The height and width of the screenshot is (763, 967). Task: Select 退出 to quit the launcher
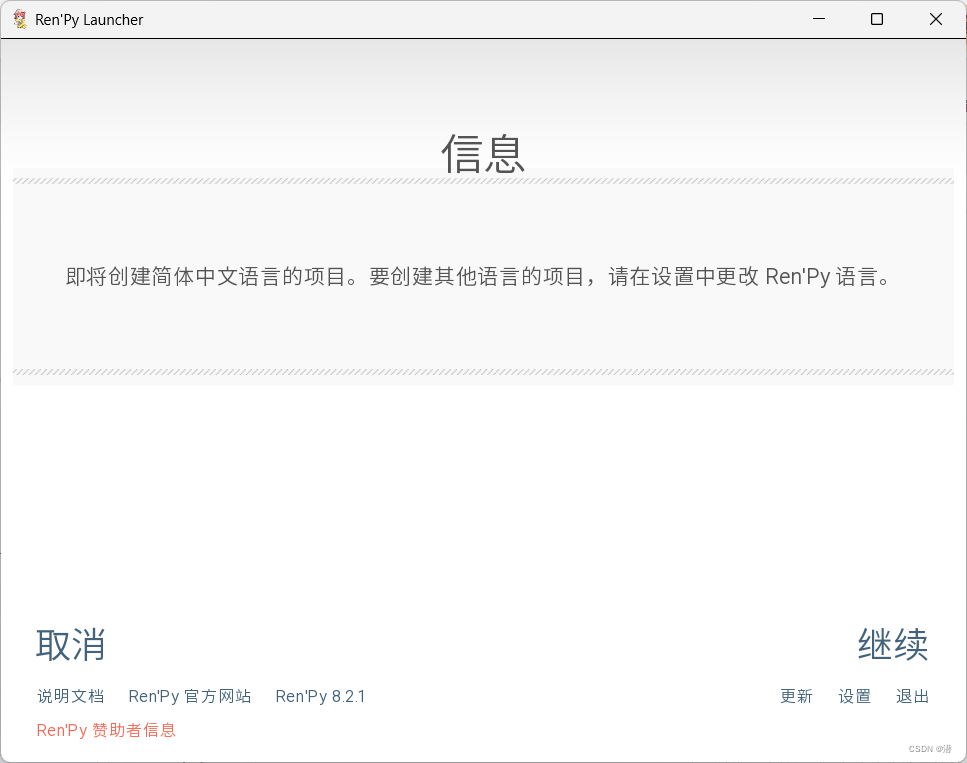tap(912, 696)
